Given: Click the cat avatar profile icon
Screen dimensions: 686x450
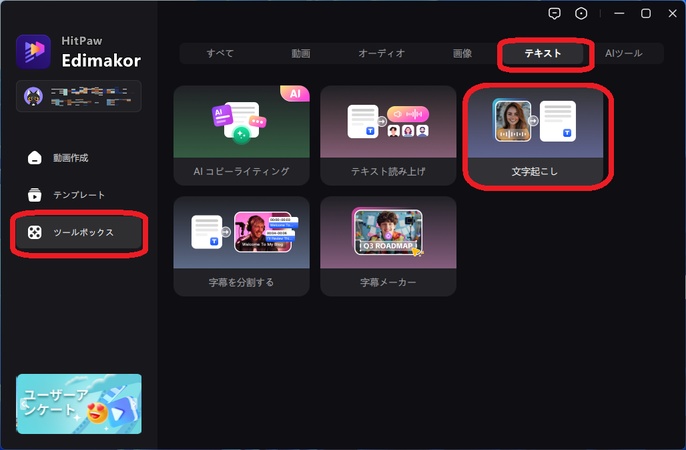Looking at the screenshot, I should pos(33,96).
